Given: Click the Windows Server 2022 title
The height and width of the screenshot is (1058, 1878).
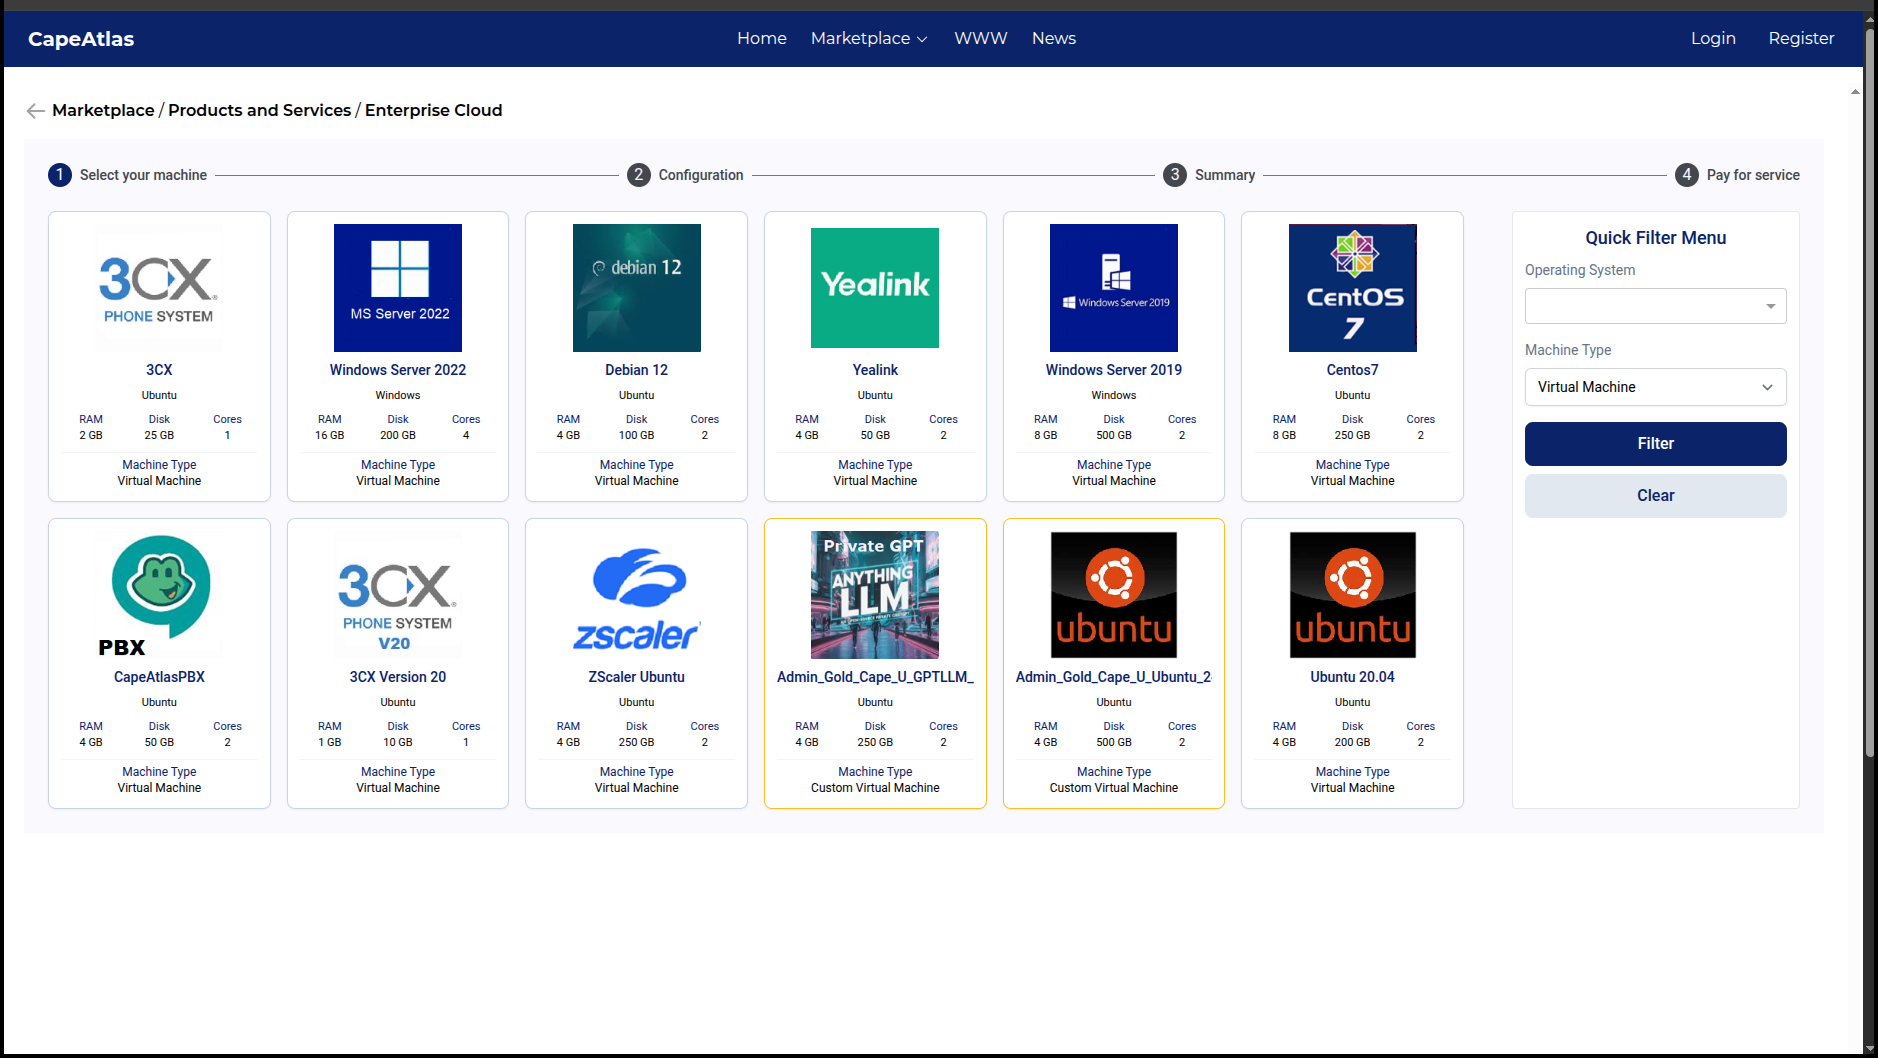Looking at the screenshot, I should pos(398,370).
